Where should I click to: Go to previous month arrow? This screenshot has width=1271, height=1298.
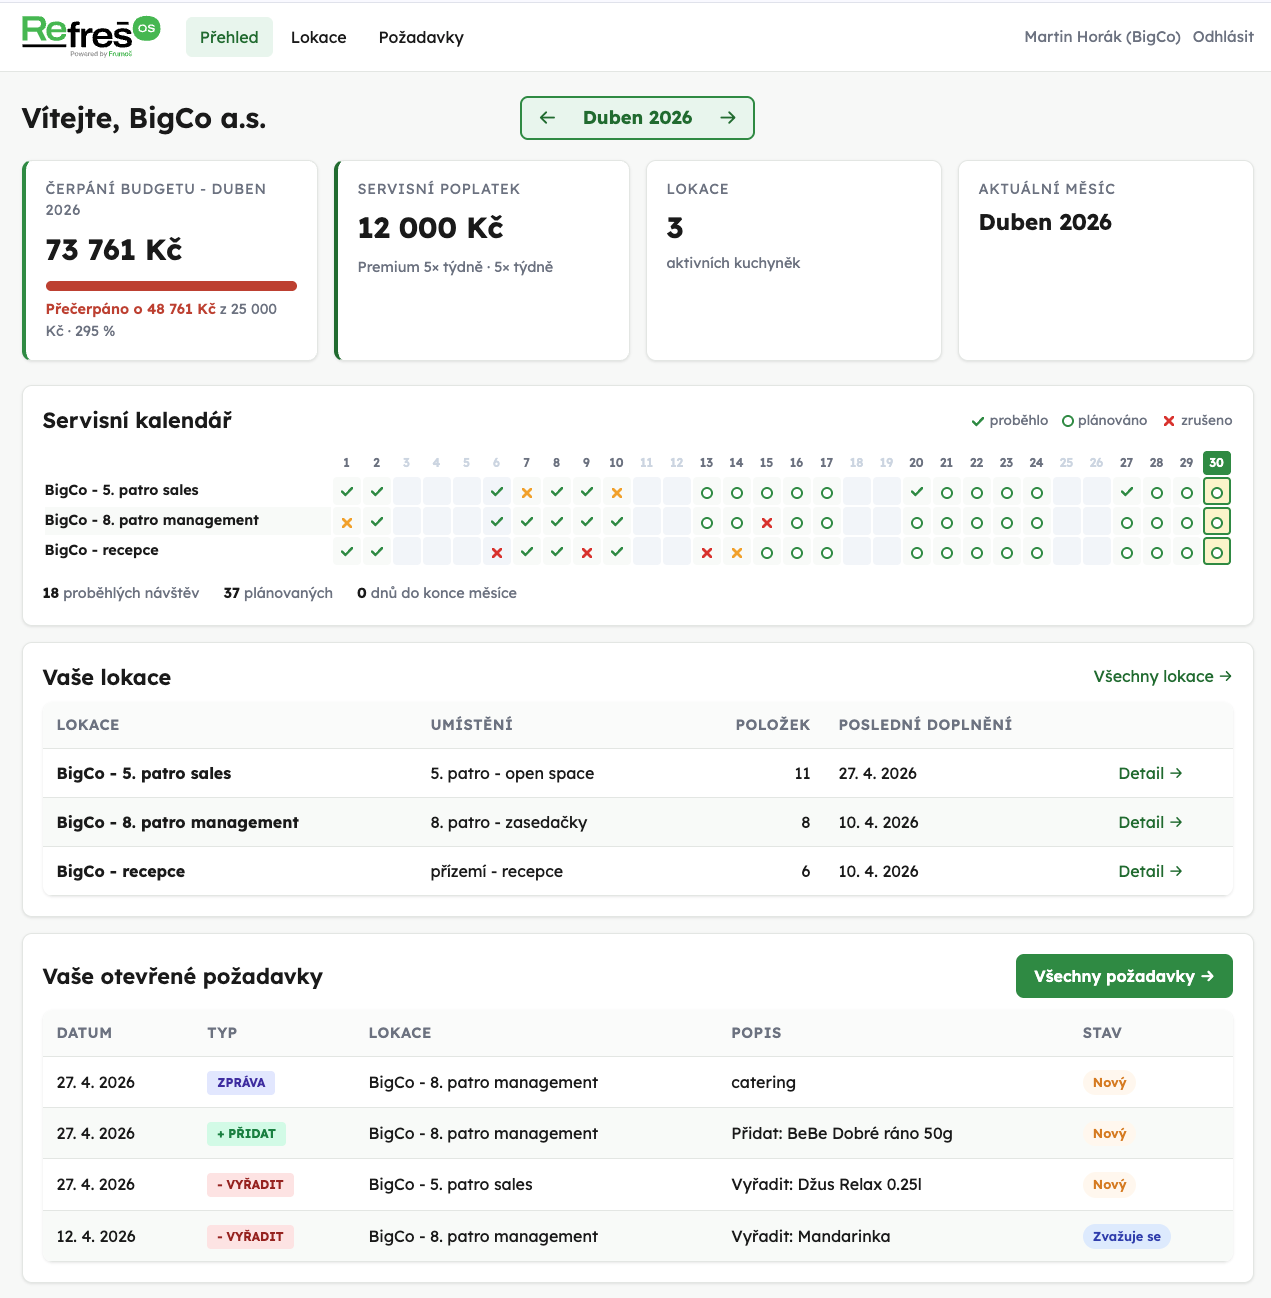click(547, 118)
